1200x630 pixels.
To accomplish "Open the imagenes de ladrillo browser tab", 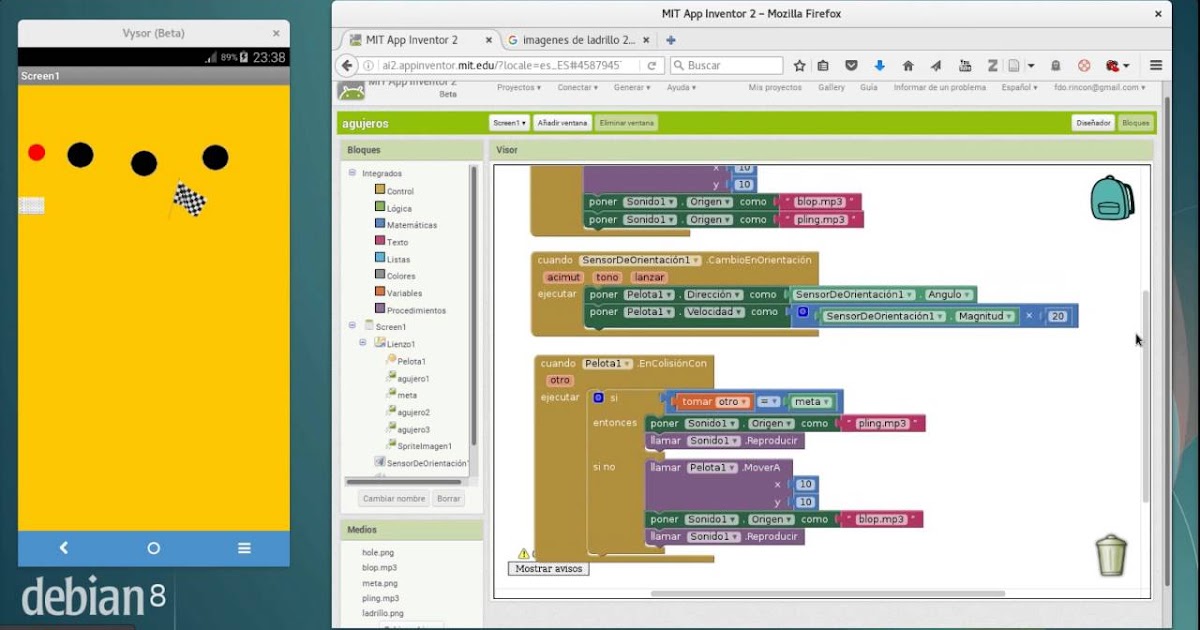I will 578,41.
